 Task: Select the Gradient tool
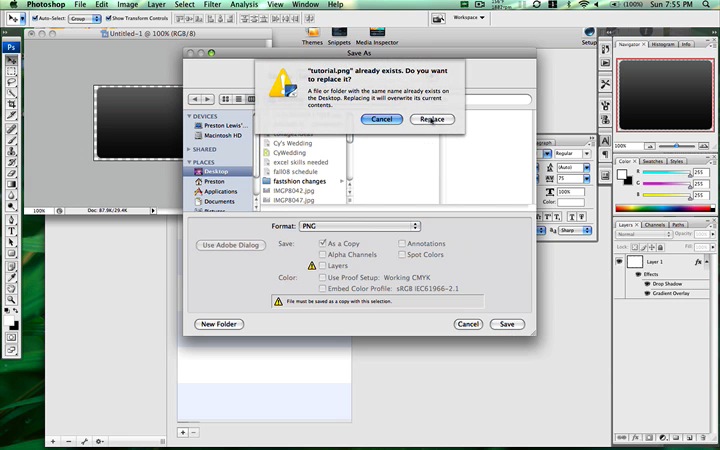[x=11, y=184]
